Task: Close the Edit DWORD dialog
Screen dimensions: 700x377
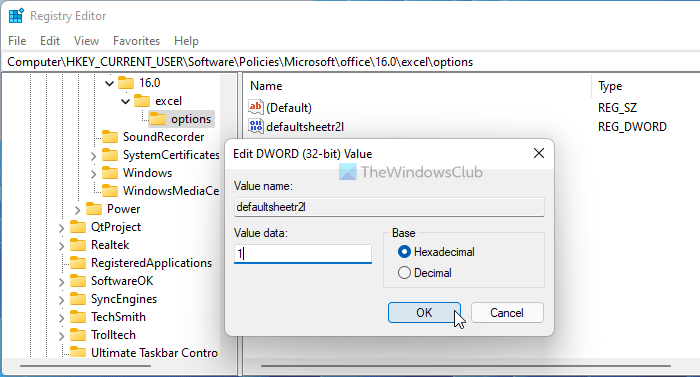Action: (x=539, y=153)
